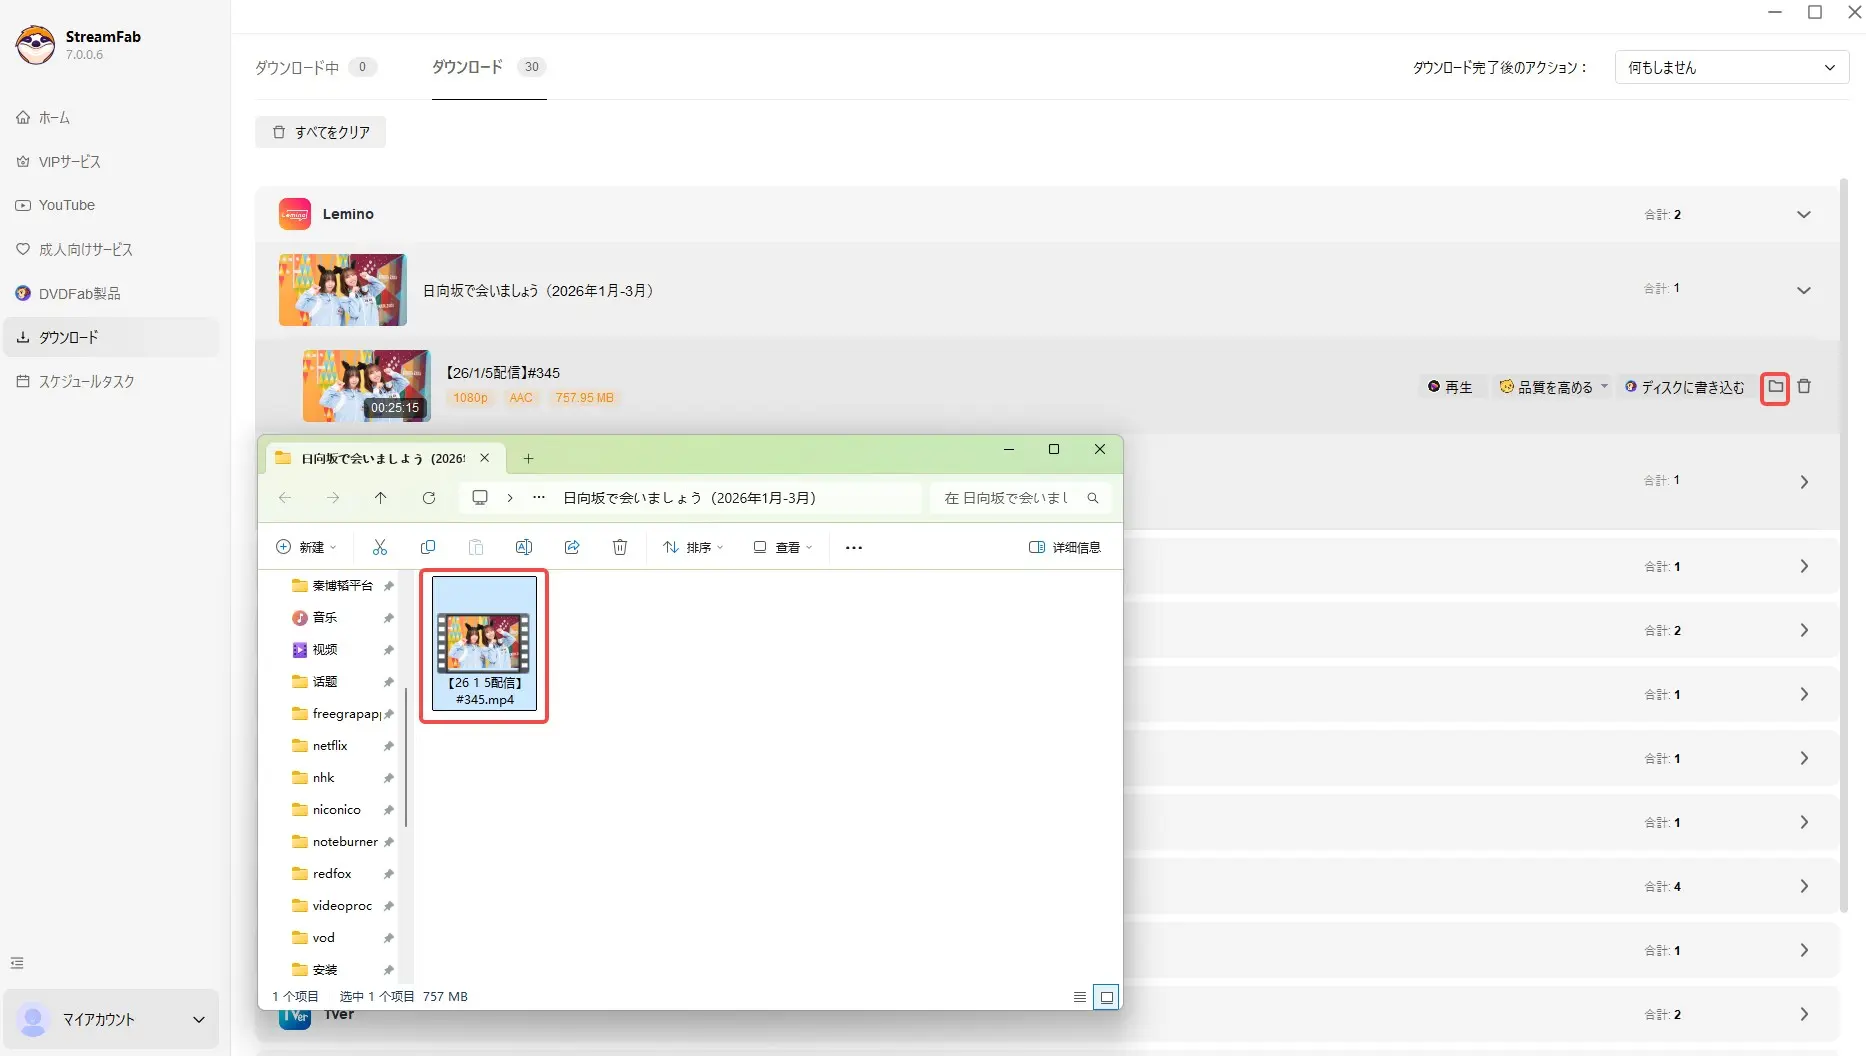Click すべてをクリア button
Screen dimensions: 1866x1056
320,132
